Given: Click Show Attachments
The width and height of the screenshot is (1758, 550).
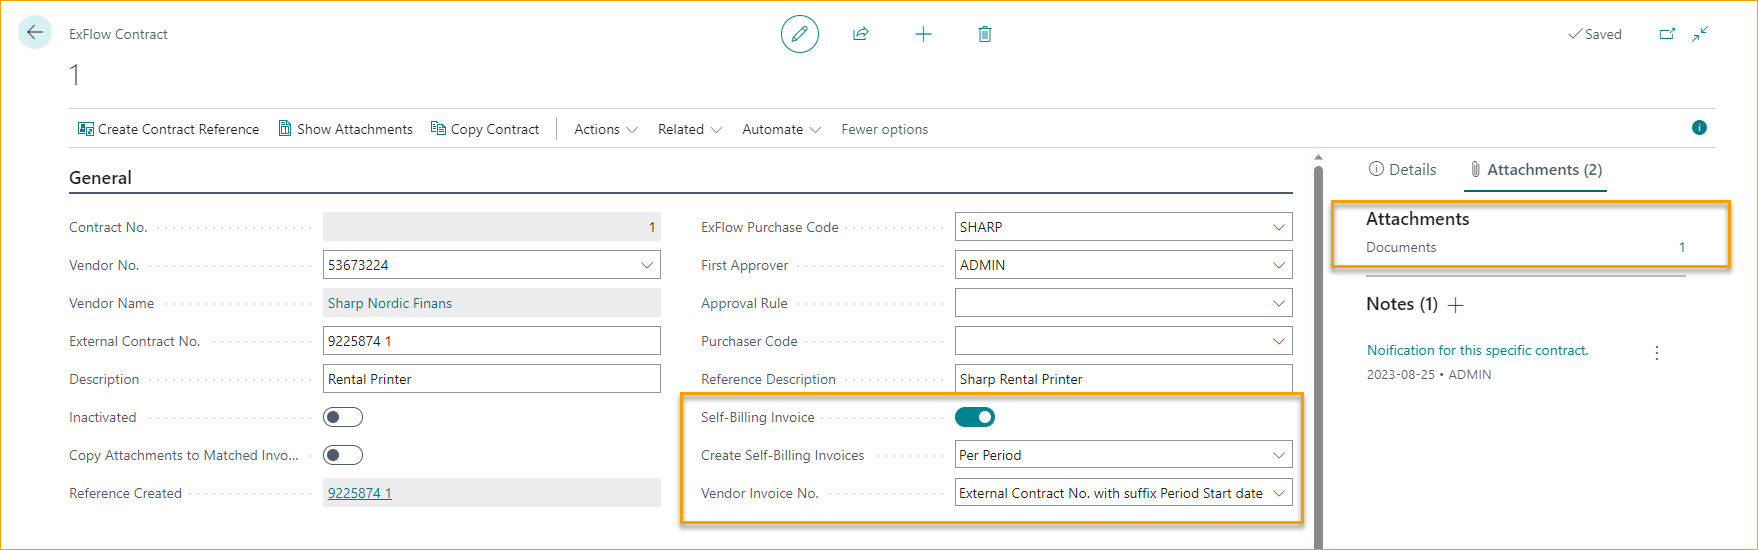Looking at the screenshot, I should [345, 129].
